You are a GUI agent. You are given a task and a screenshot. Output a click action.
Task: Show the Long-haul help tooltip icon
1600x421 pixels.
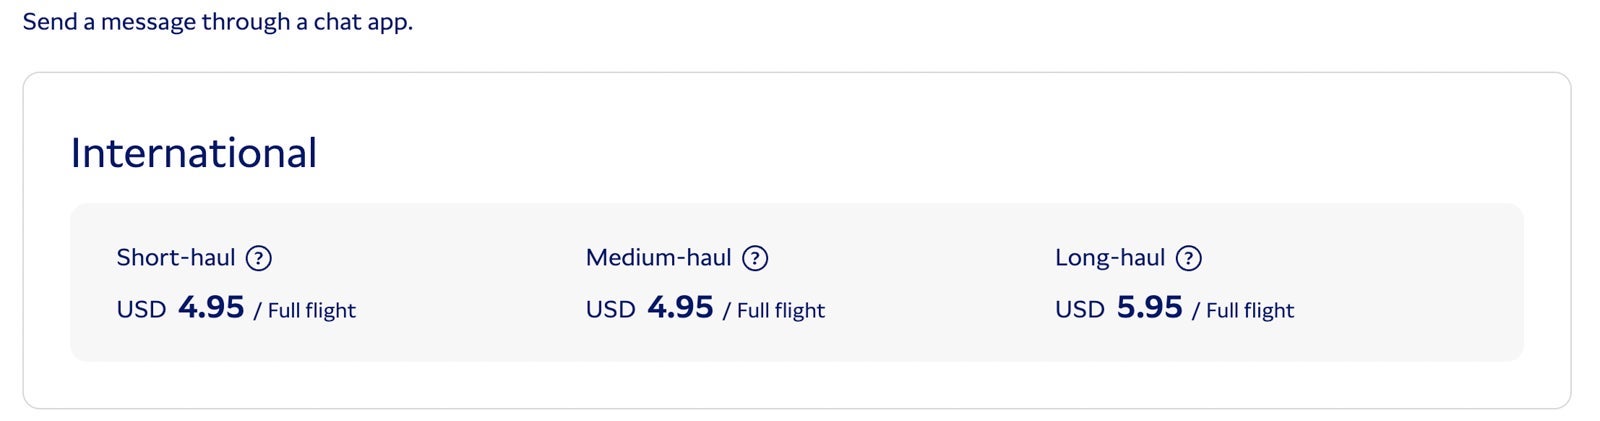click(x=1188, y=258)
